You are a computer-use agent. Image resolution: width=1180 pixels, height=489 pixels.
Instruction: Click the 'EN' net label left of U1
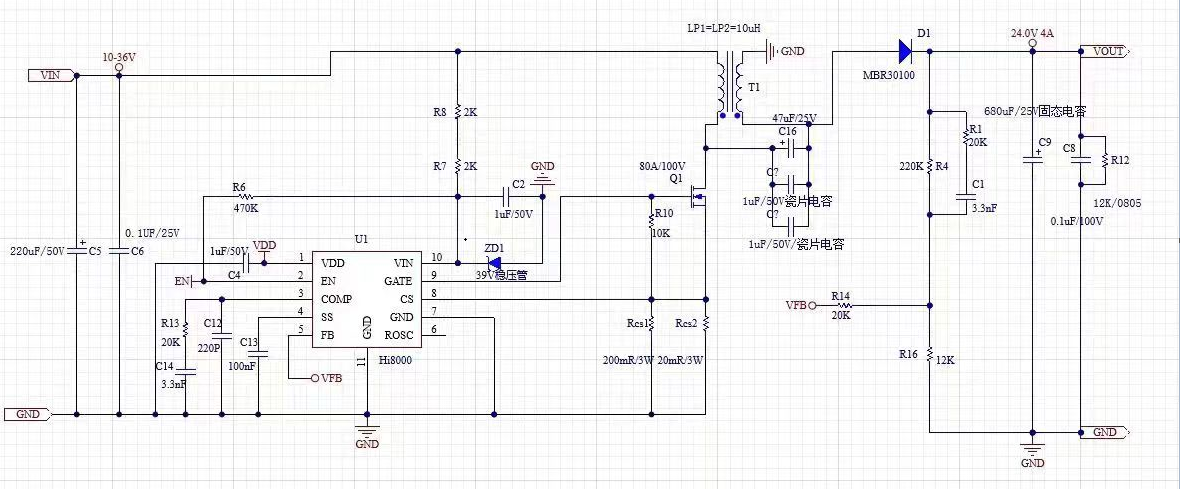[x=181, y=281]
